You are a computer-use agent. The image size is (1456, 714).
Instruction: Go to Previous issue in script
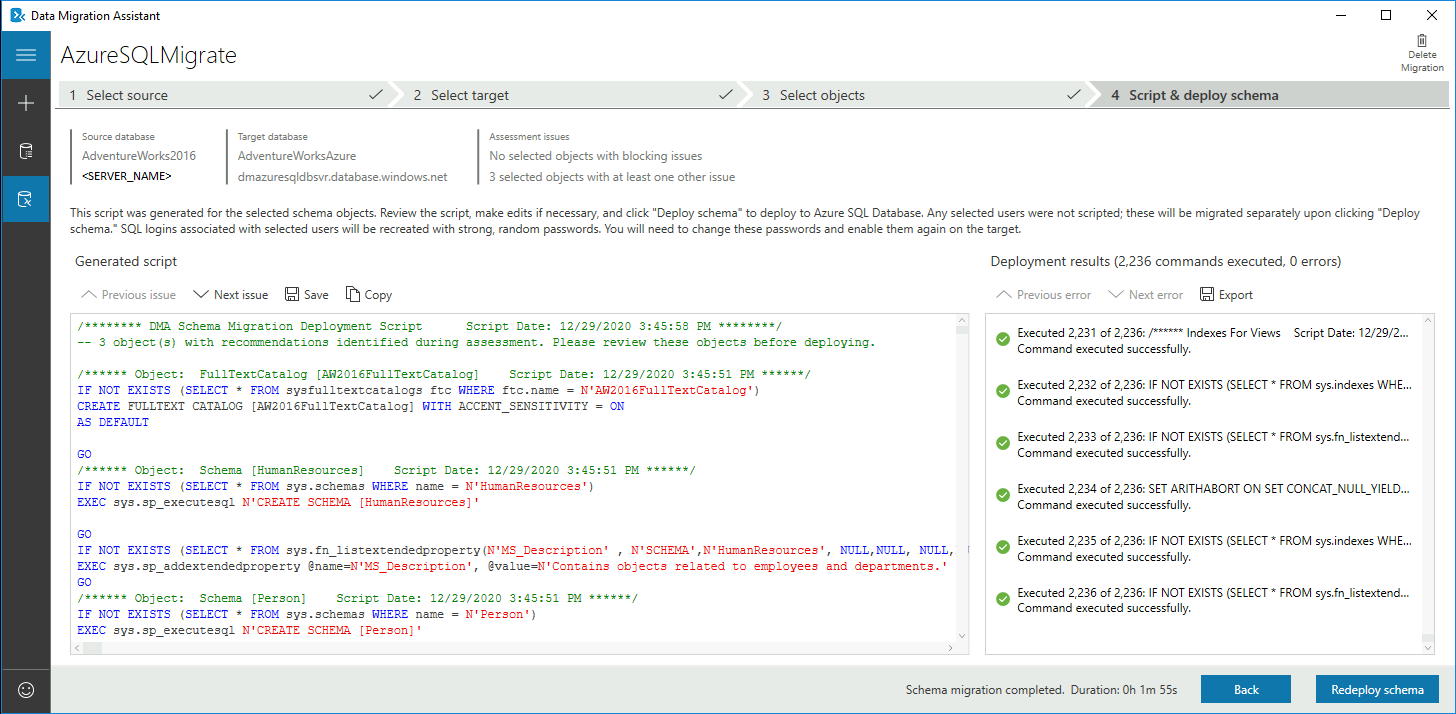point(129,295)
